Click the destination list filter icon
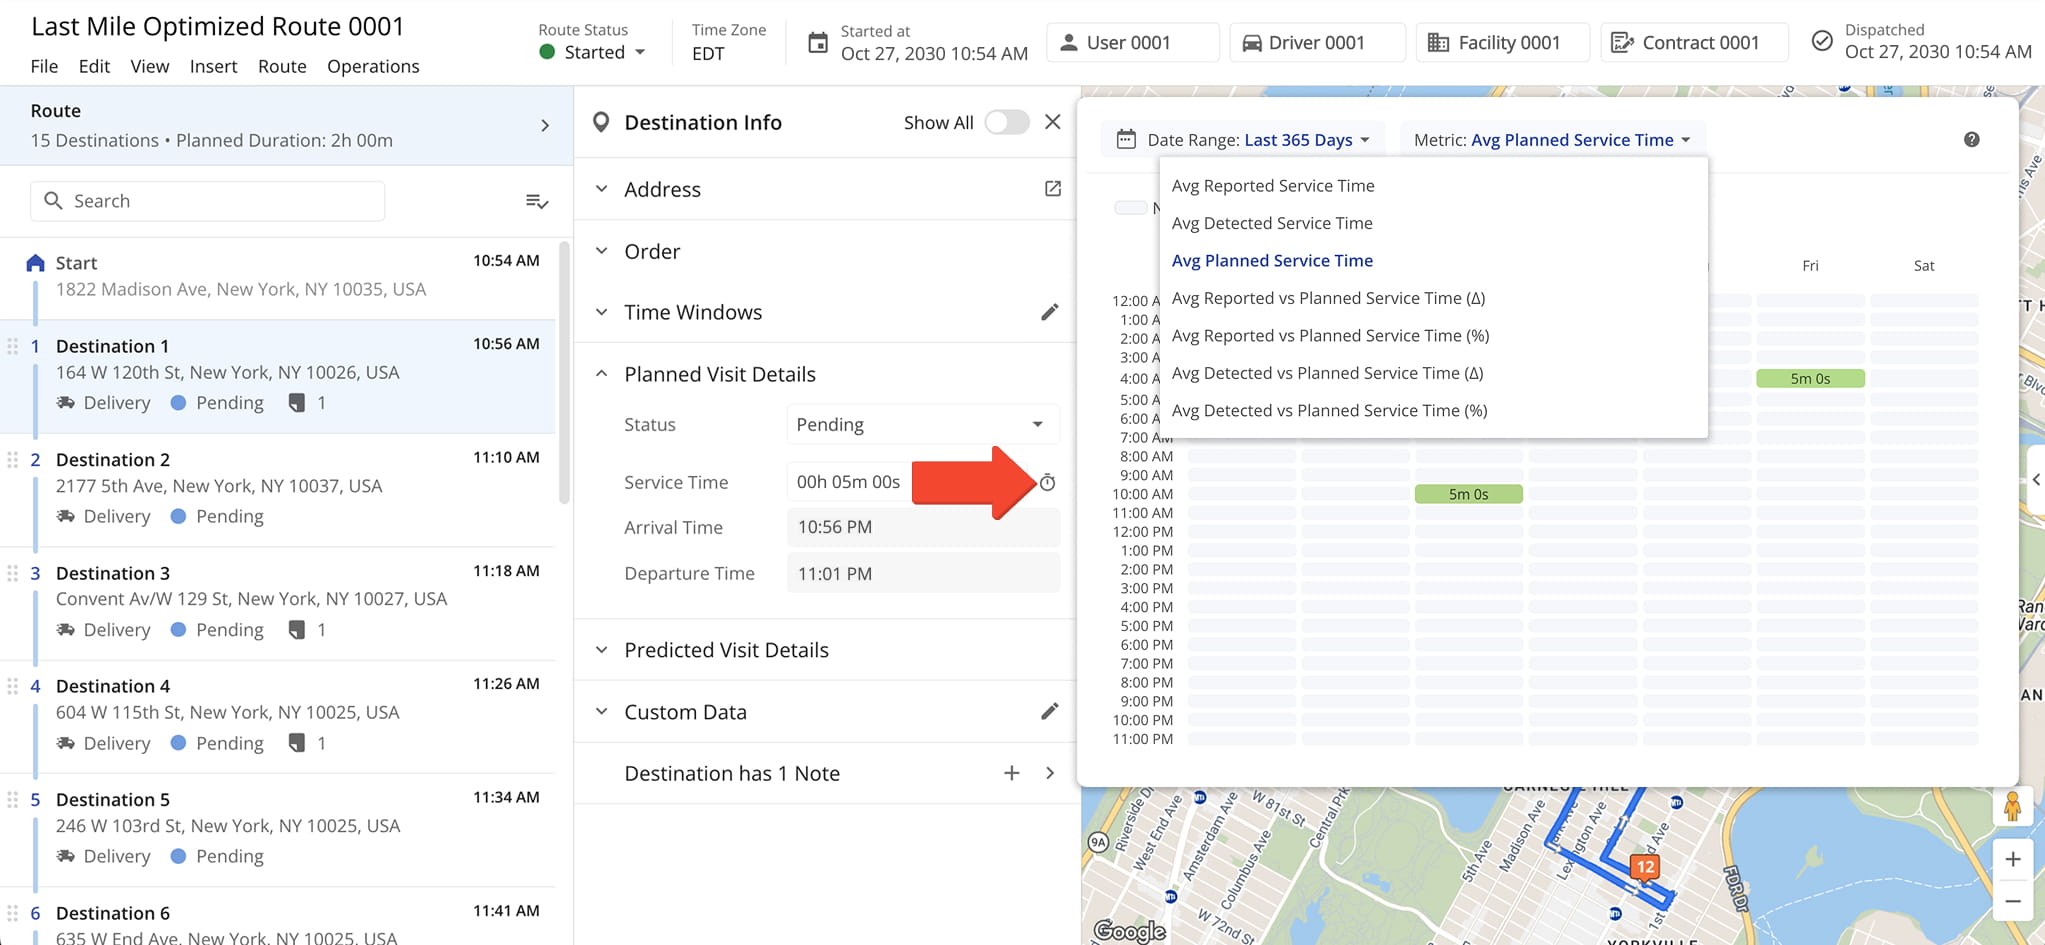The height and width of the screenshot is (945, 2045). pyautogui.click(x=537, y=201)
